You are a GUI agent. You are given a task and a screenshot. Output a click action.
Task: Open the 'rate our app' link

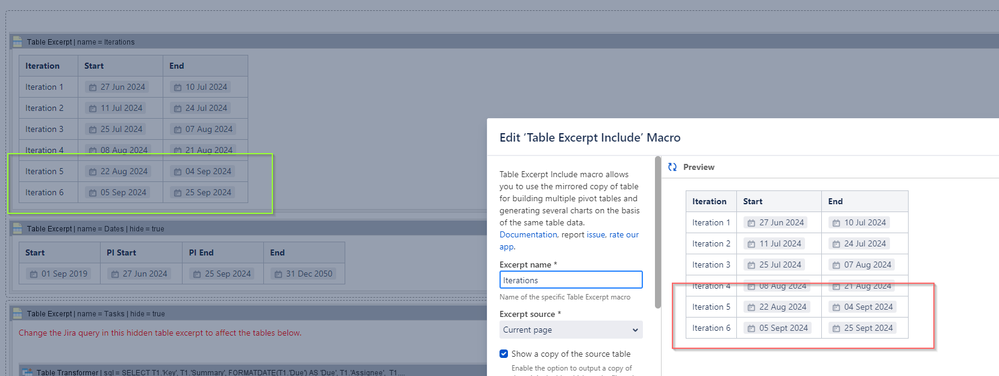[x=570, y=240]
